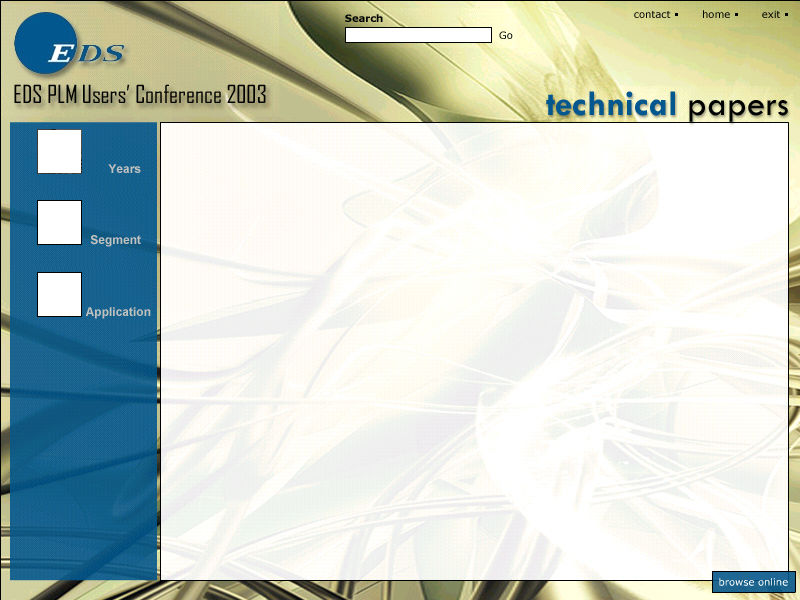The width and height of the screenshot is (800, 600).
Task: Open the Application label in sidebar
Action: (118, 312)
